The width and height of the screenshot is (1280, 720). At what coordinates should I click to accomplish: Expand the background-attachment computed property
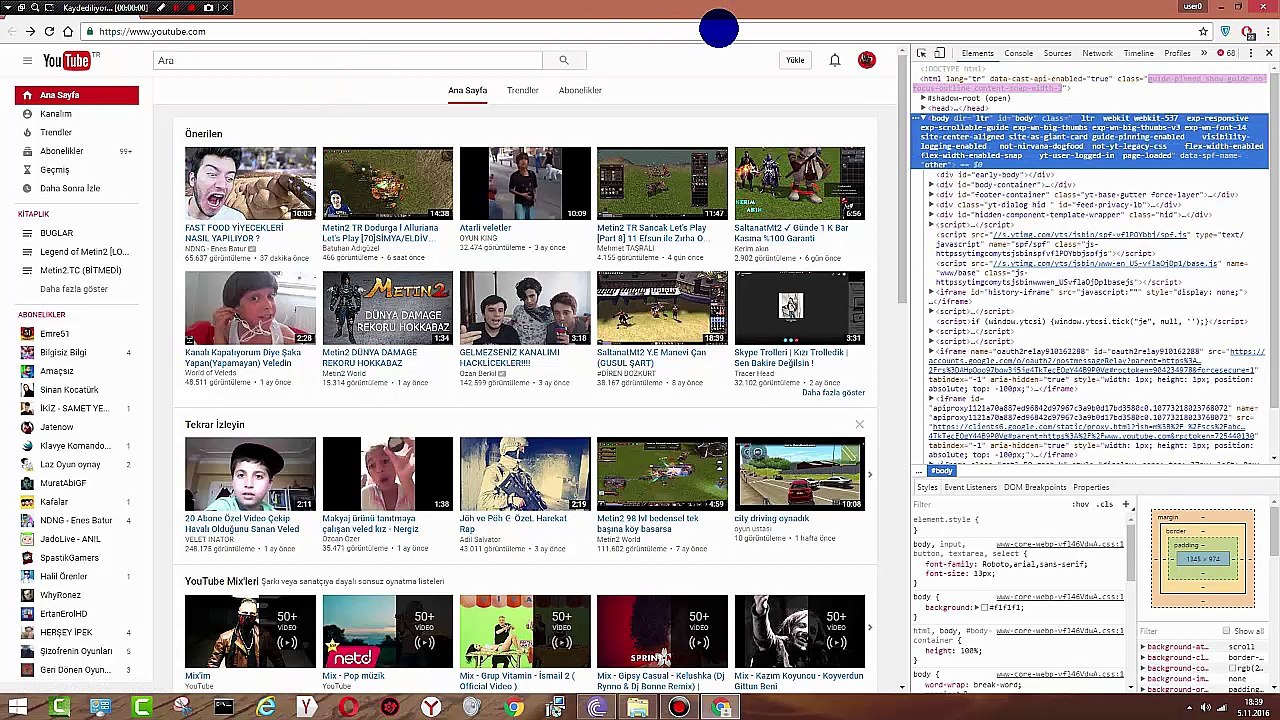pos(1143,647)
